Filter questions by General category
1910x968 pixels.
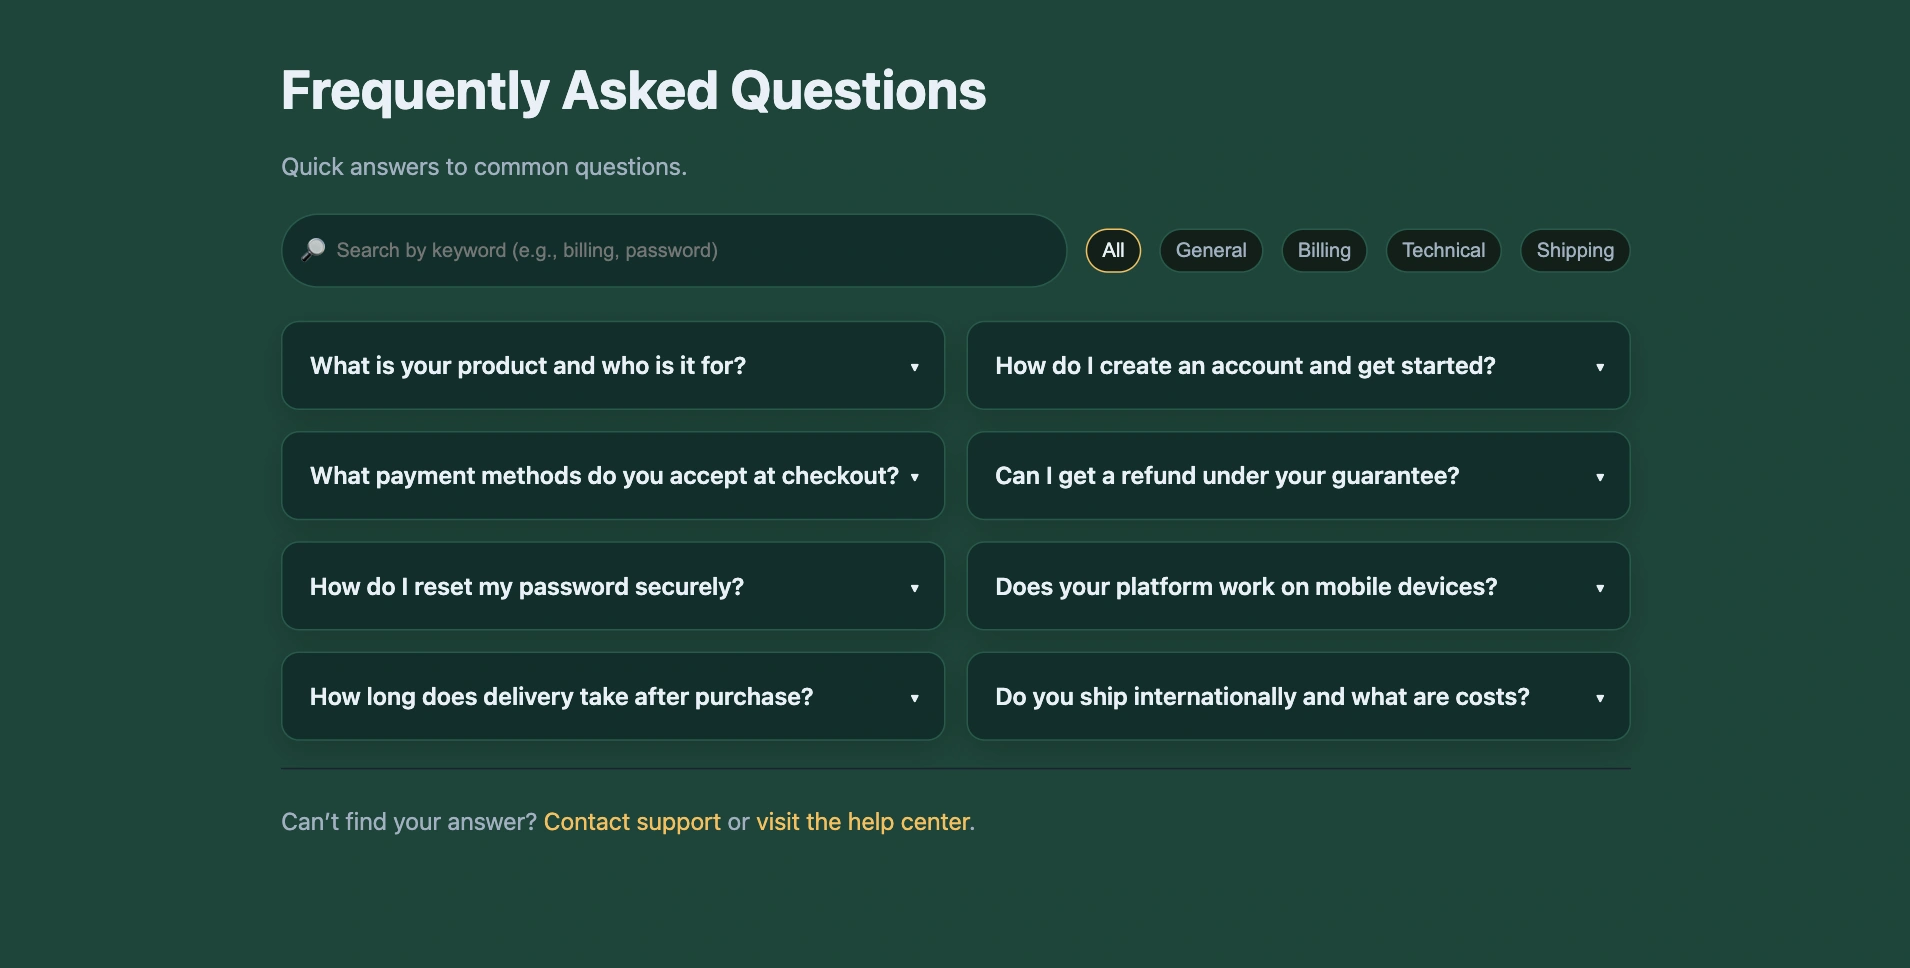click(1211, 250)
